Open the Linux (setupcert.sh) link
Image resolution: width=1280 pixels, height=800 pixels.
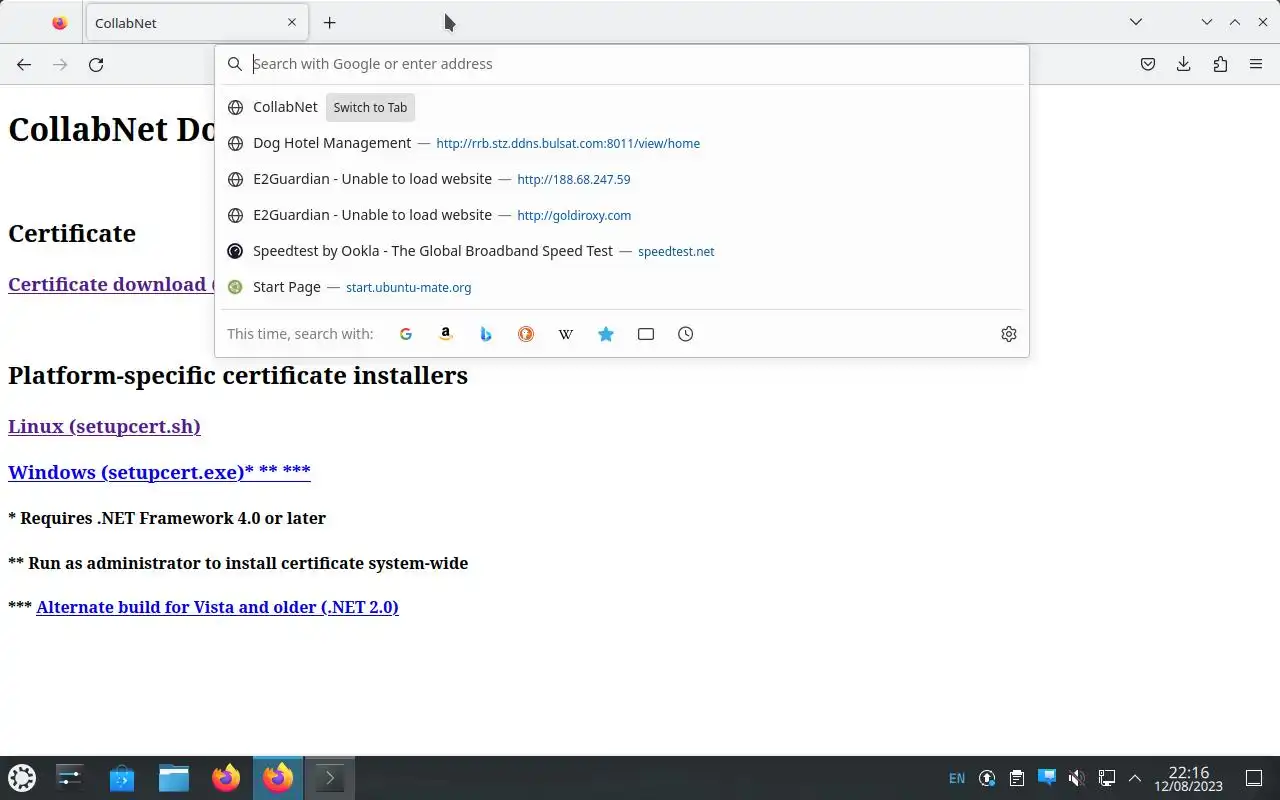[104, 426]
